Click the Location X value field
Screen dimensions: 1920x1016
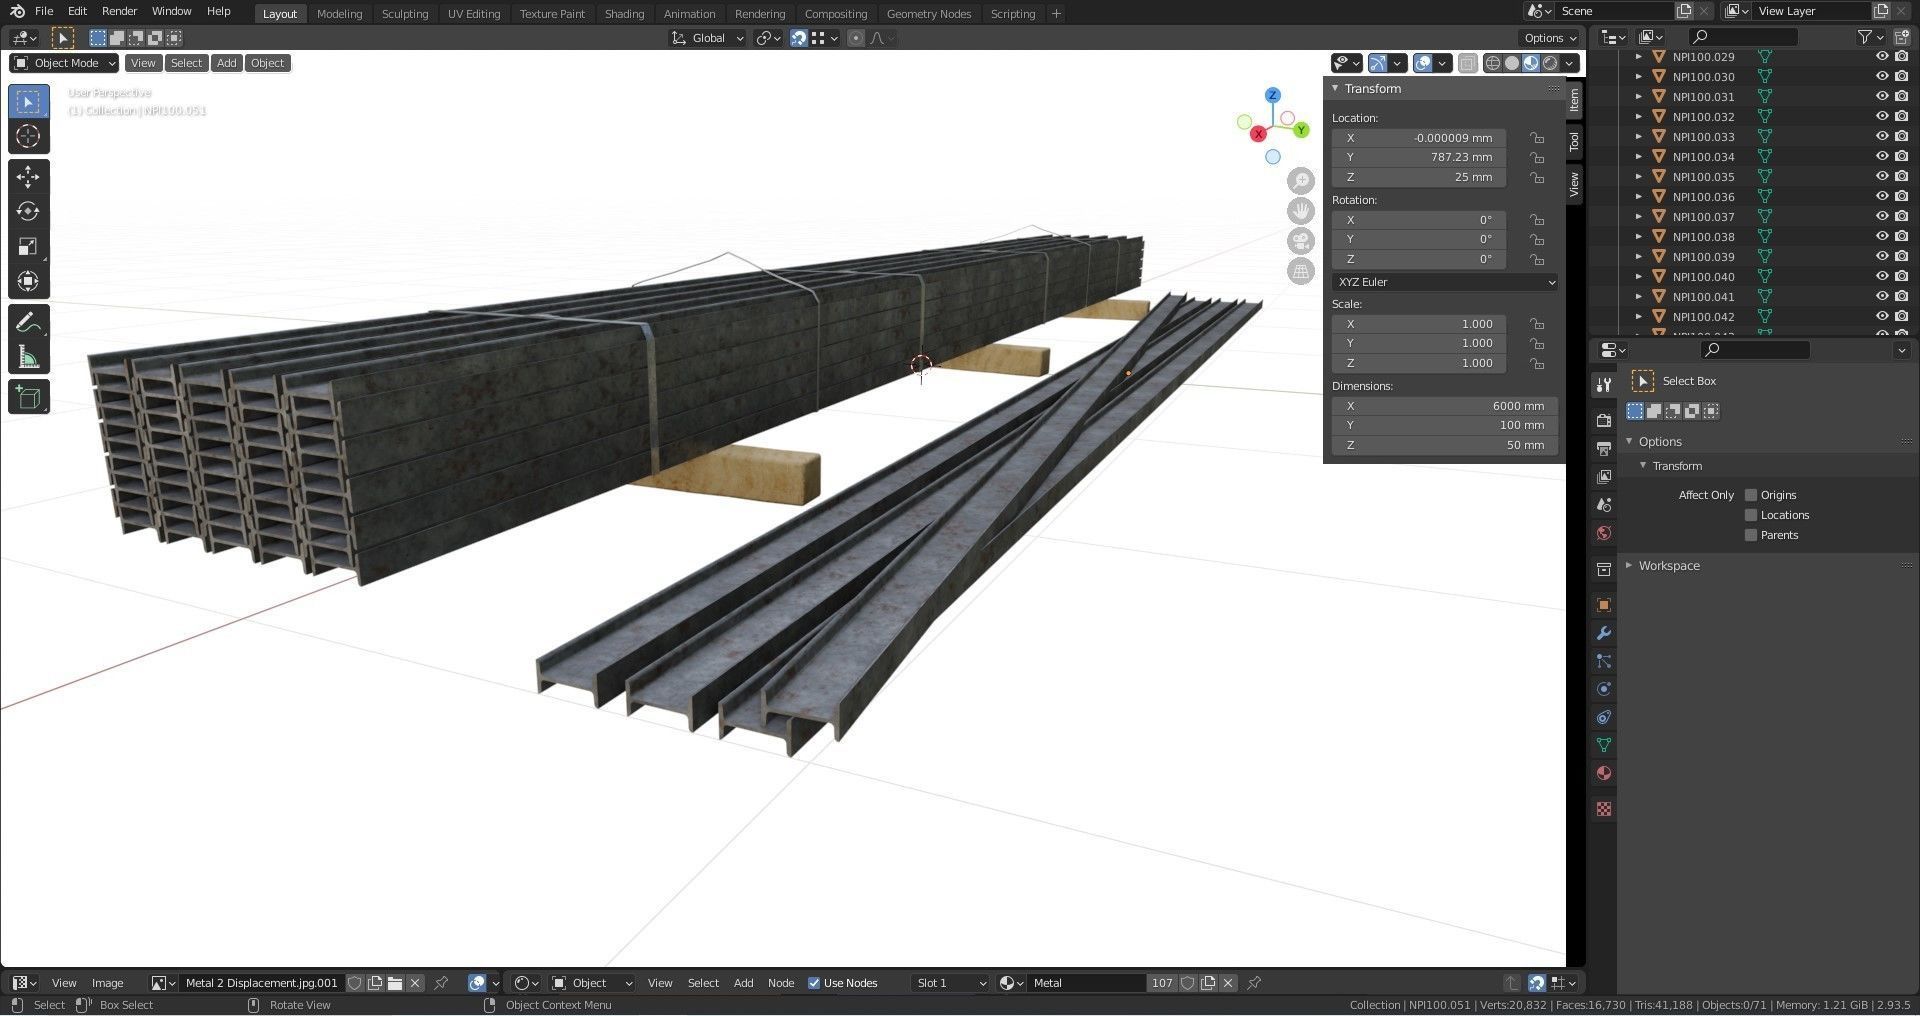pos(1419,138)
